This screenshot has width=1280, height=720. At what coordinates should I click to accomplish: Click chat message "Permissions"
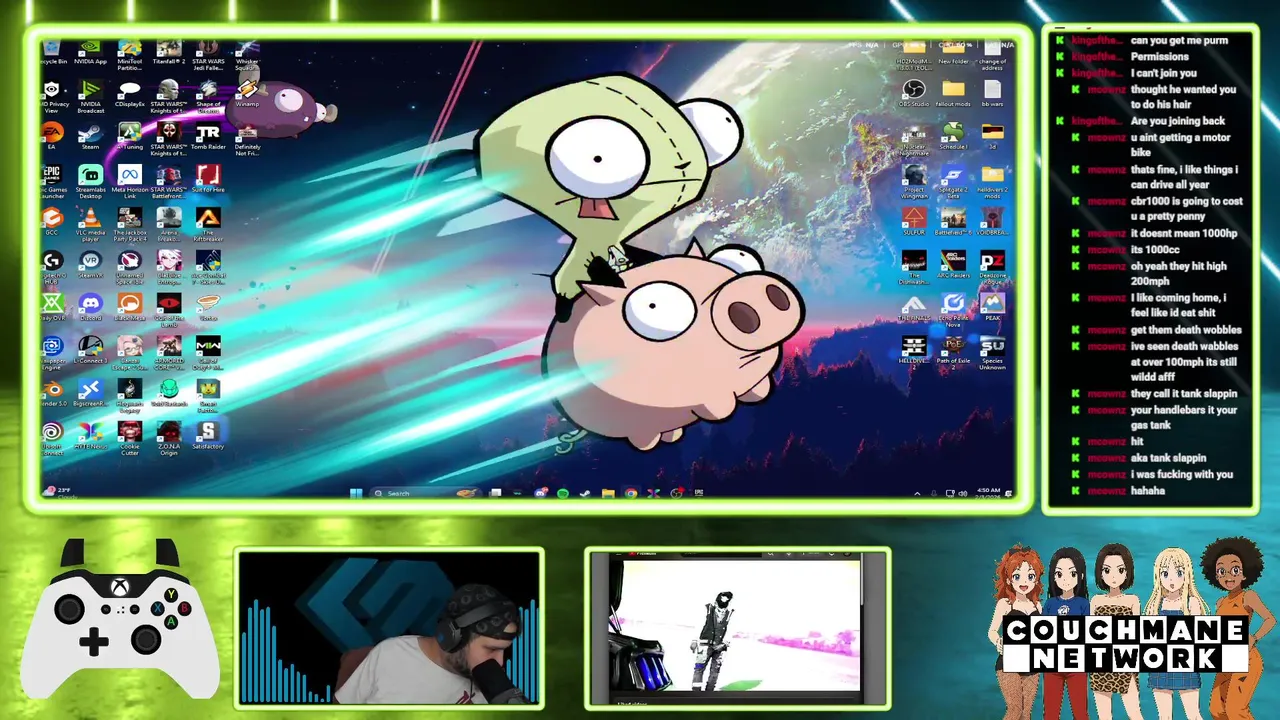pos(1160,57)
